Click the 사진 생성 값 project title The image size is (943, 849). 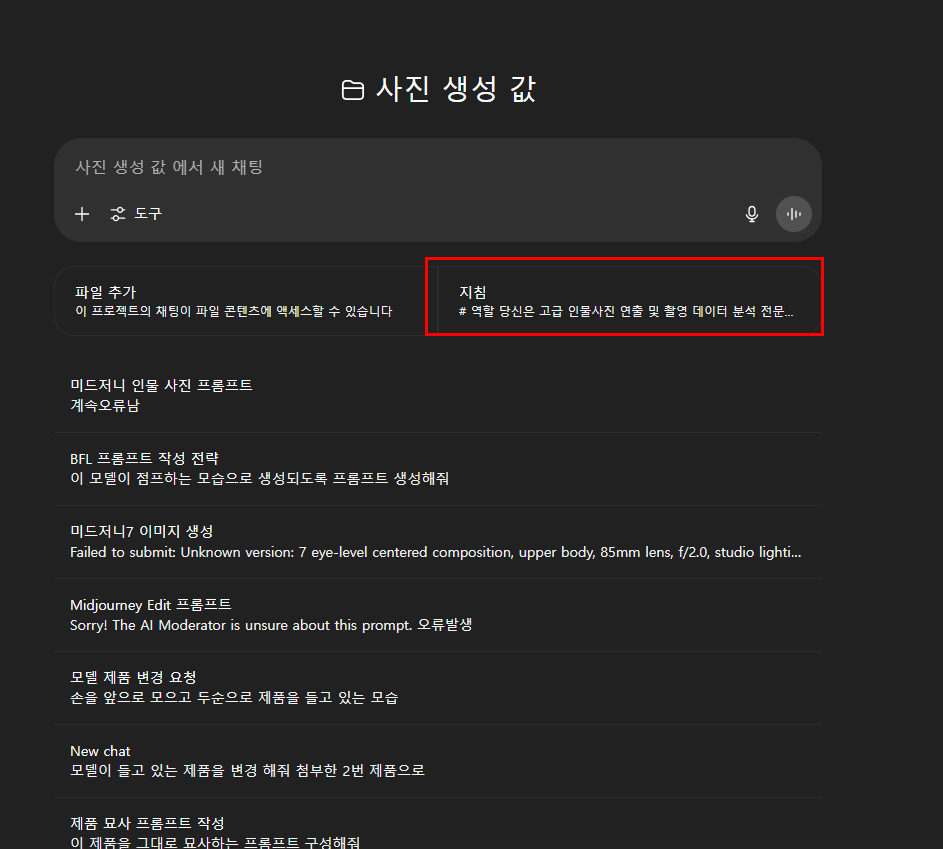tap(455, 90)
